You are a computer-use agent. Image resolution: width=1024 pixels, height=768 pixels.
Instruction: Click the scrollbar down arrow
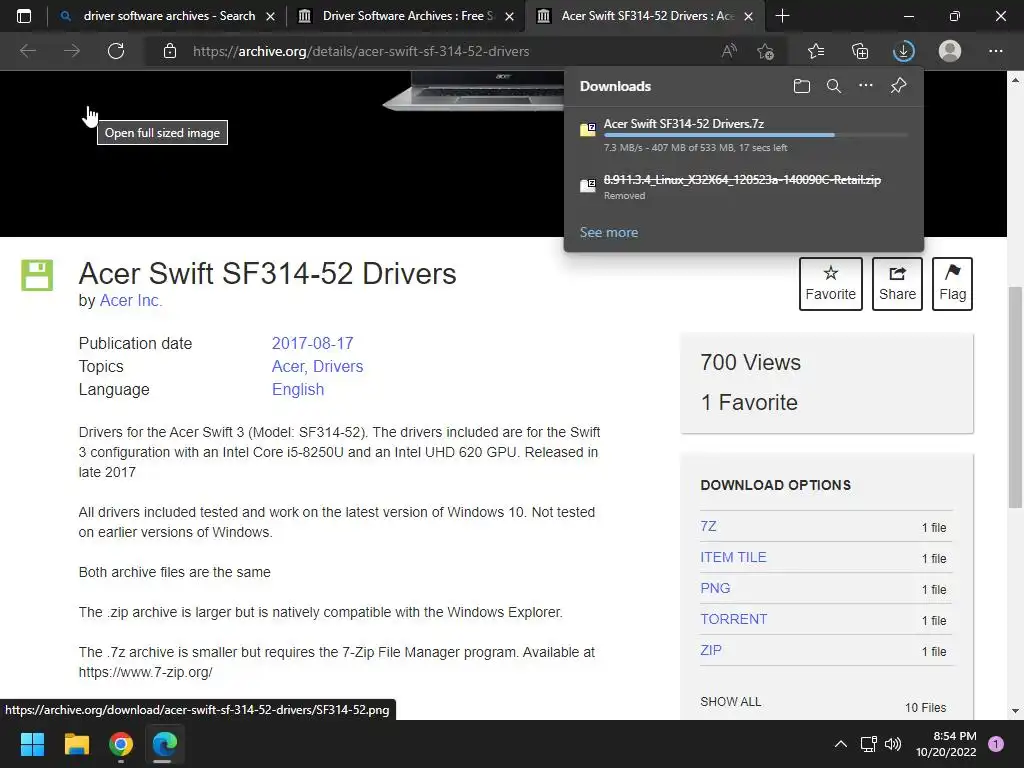1015,711
